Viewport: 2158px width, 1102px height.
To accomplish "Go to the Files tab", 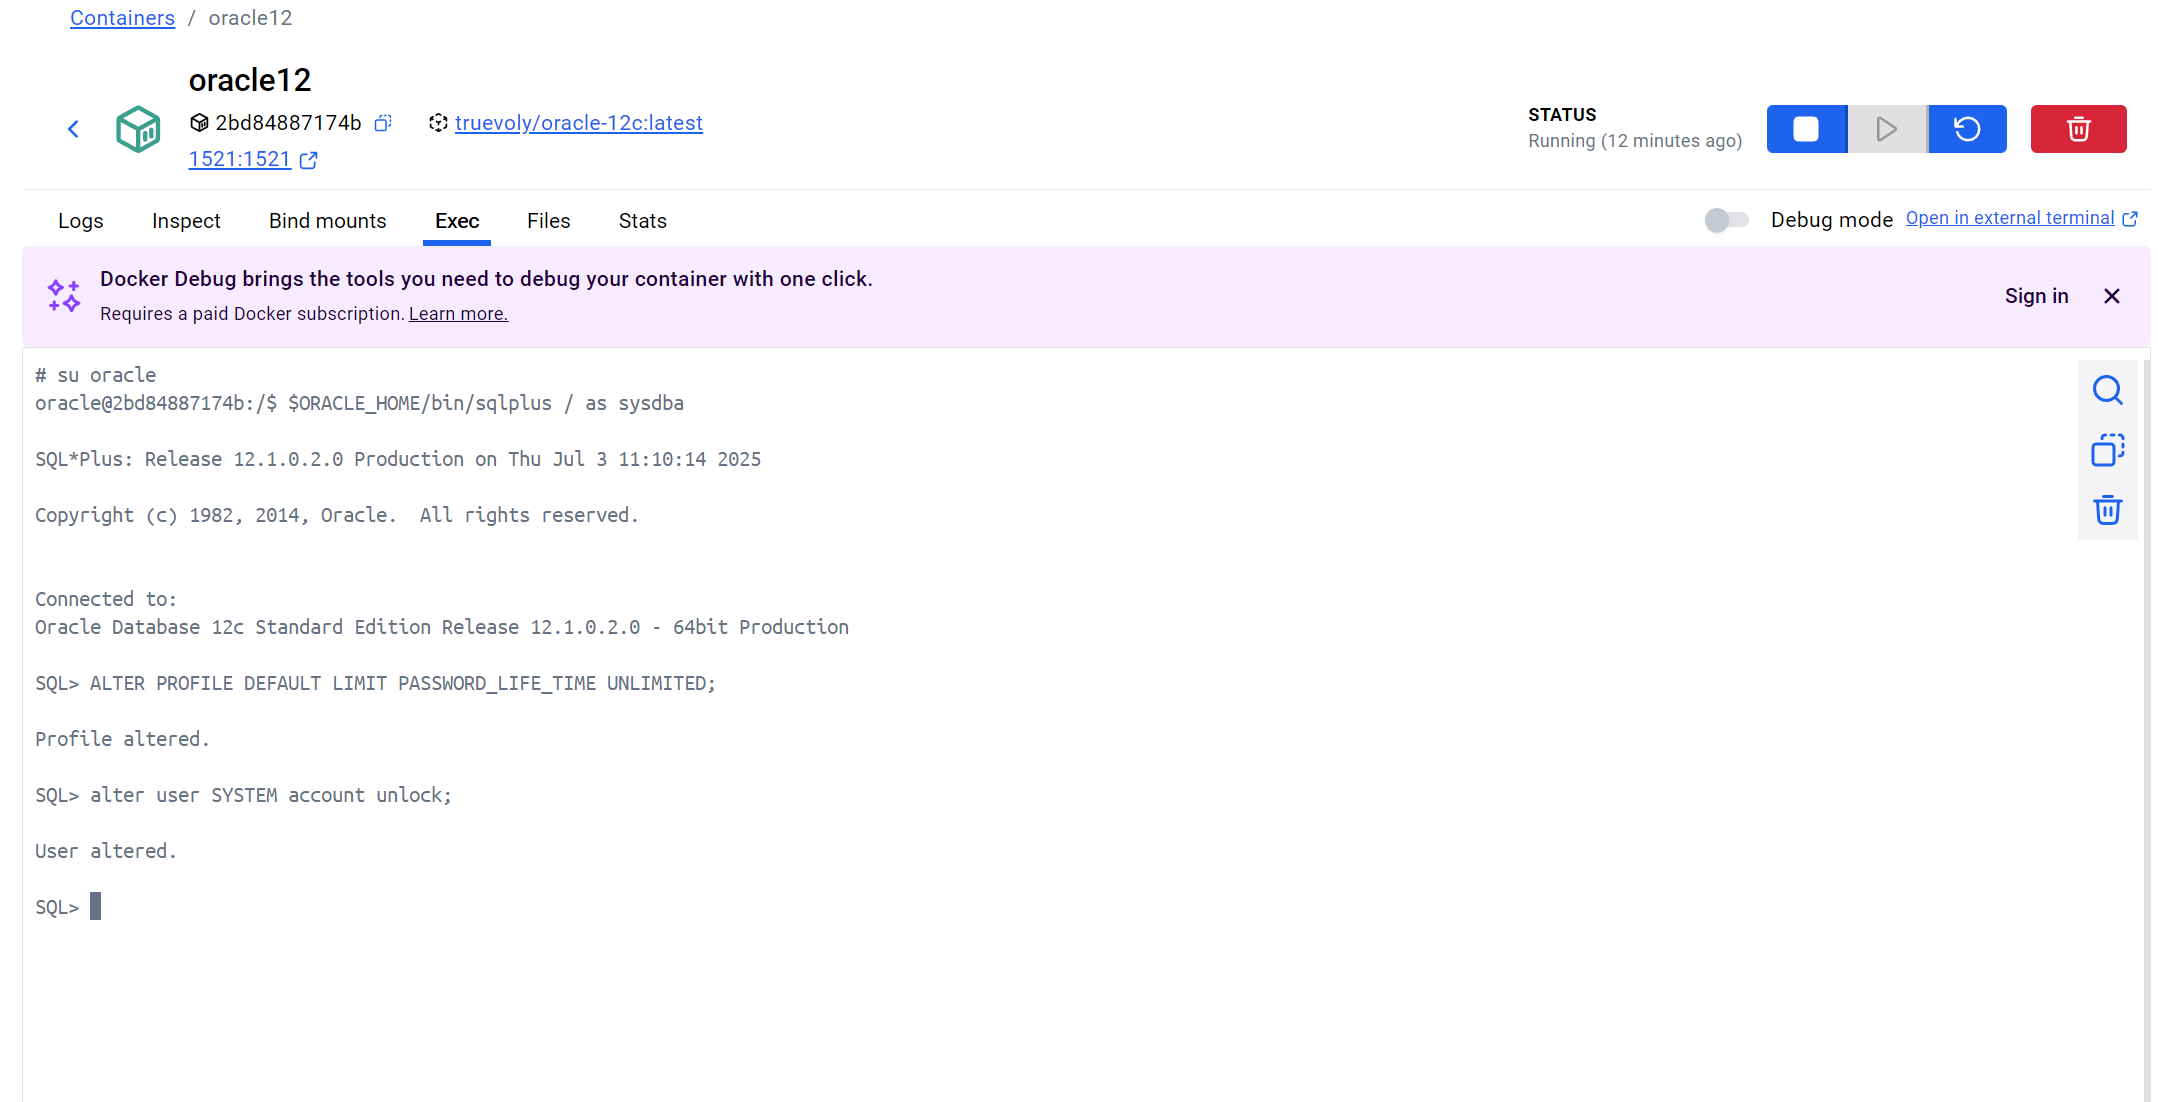I will coord(548,221).
